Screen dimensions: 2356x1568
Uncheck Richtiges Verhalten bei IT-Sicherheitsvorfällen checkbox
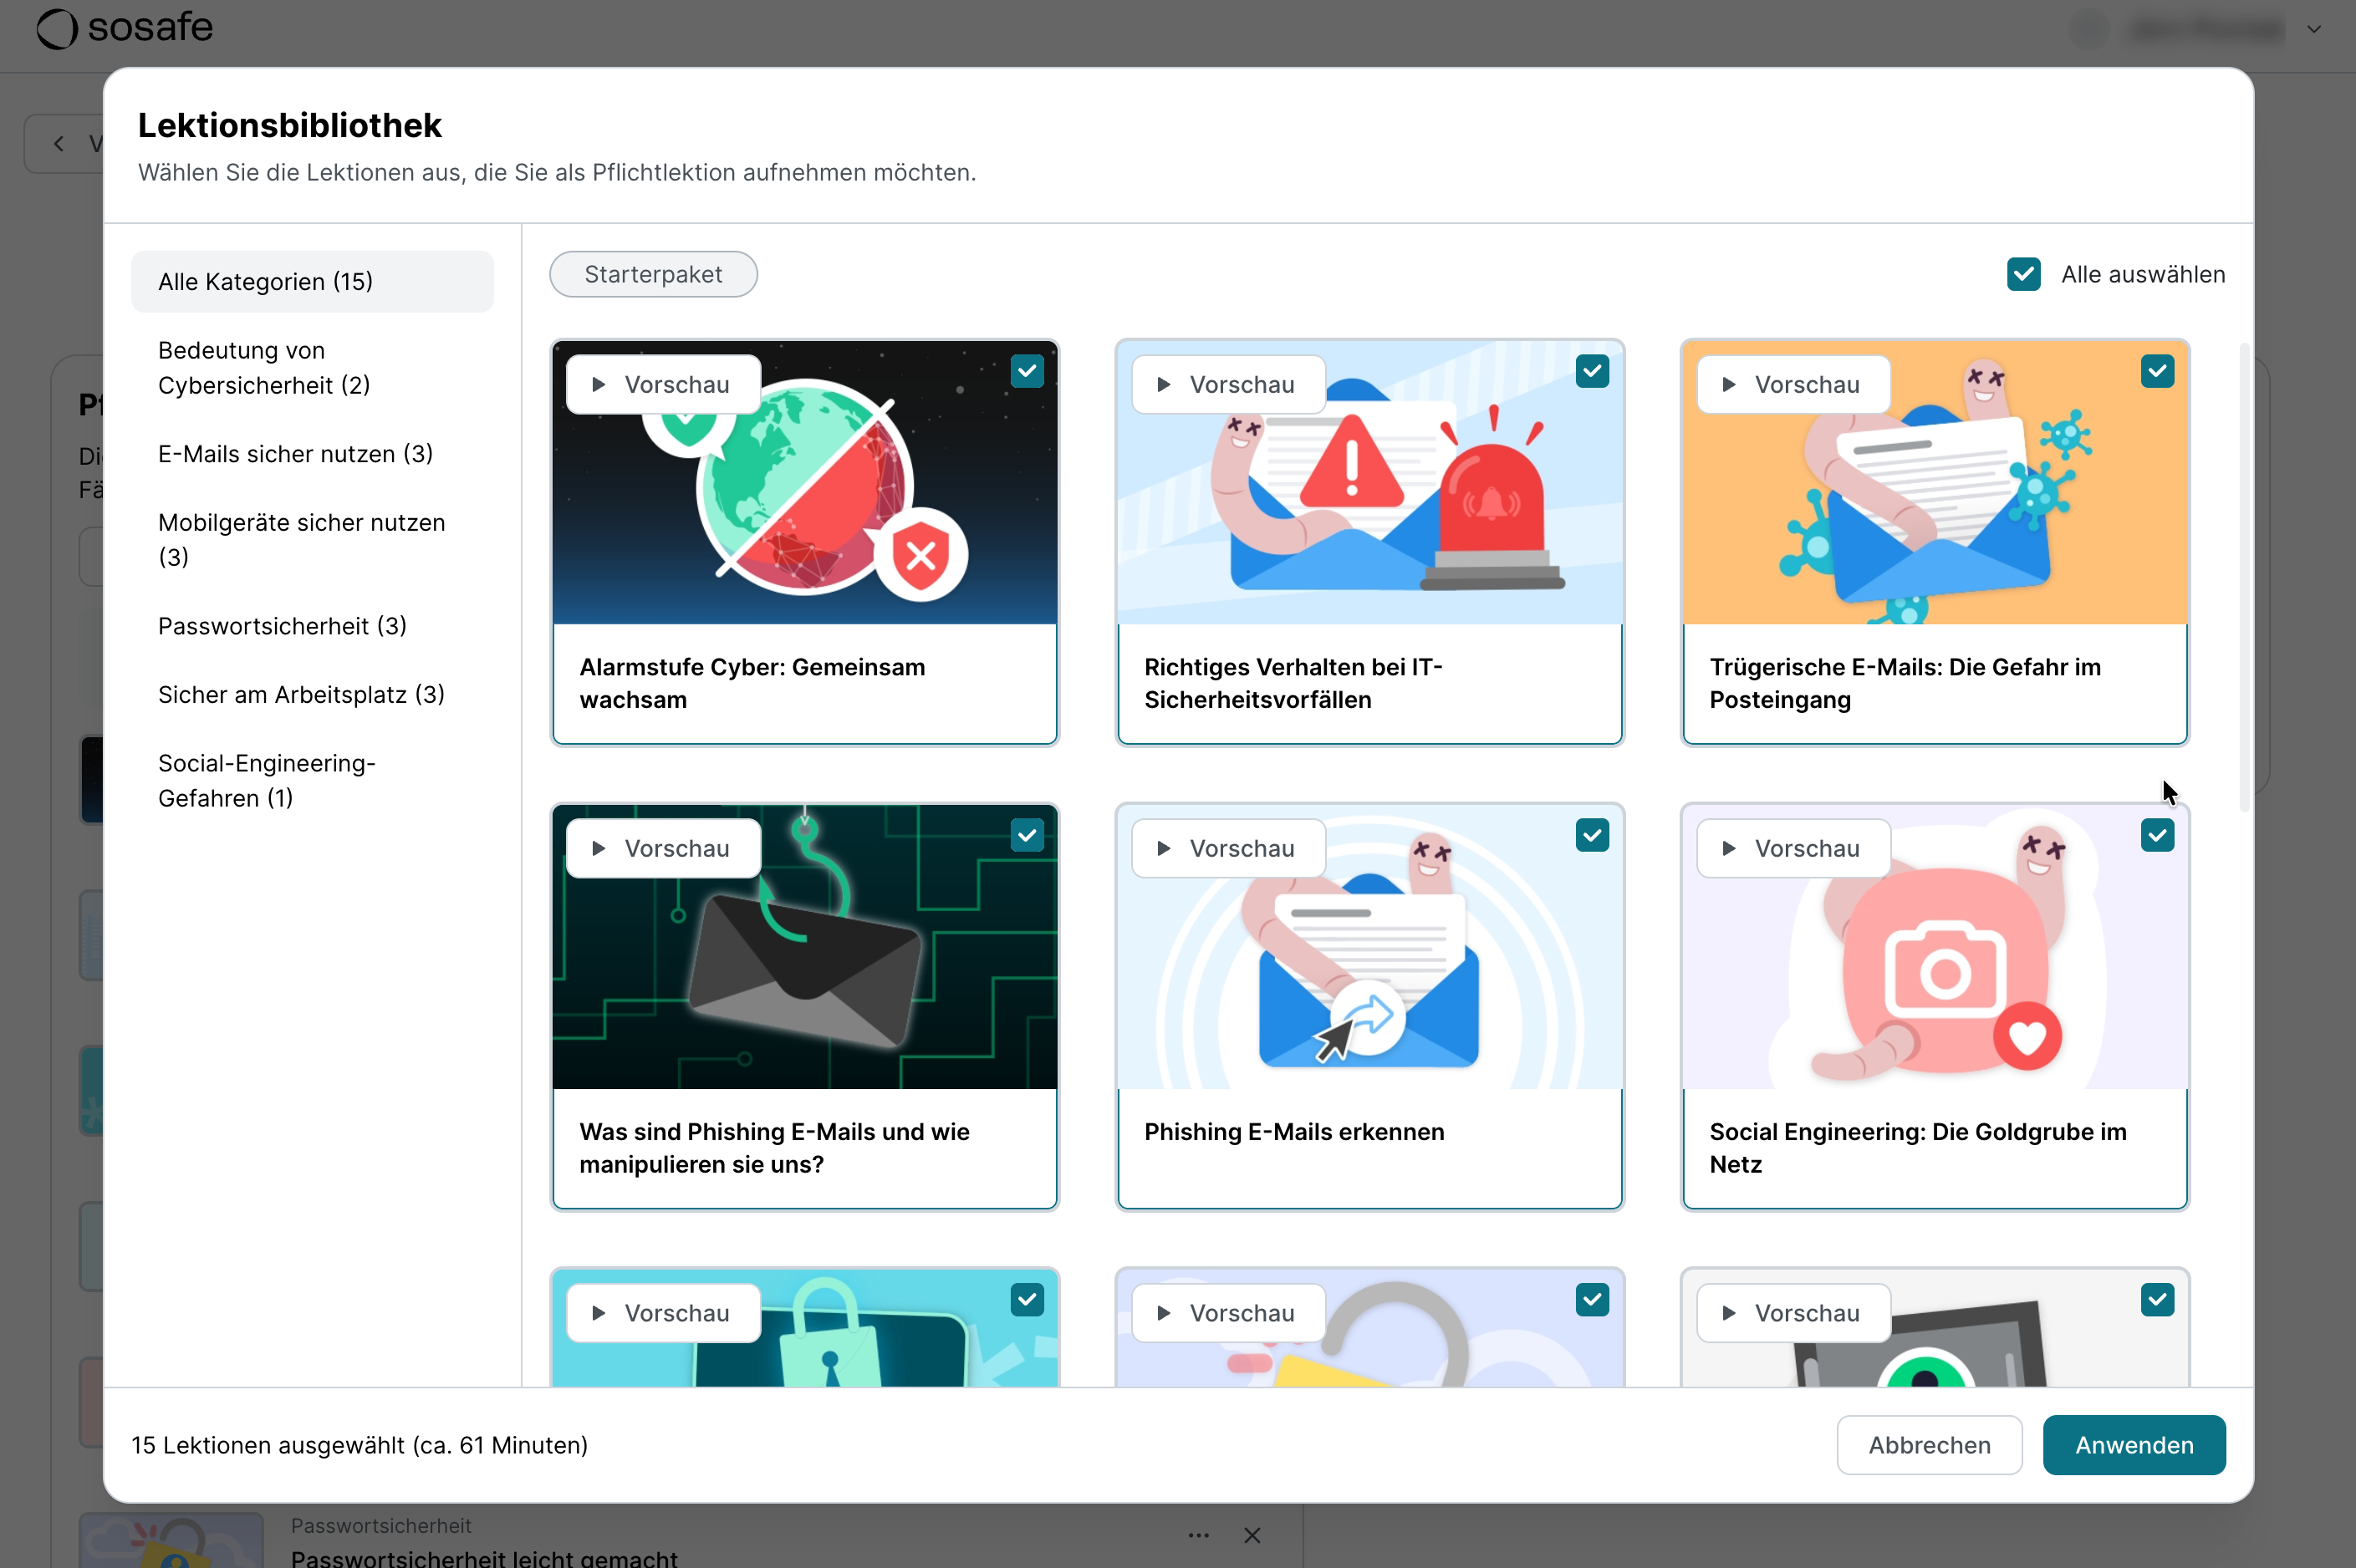1592,371
